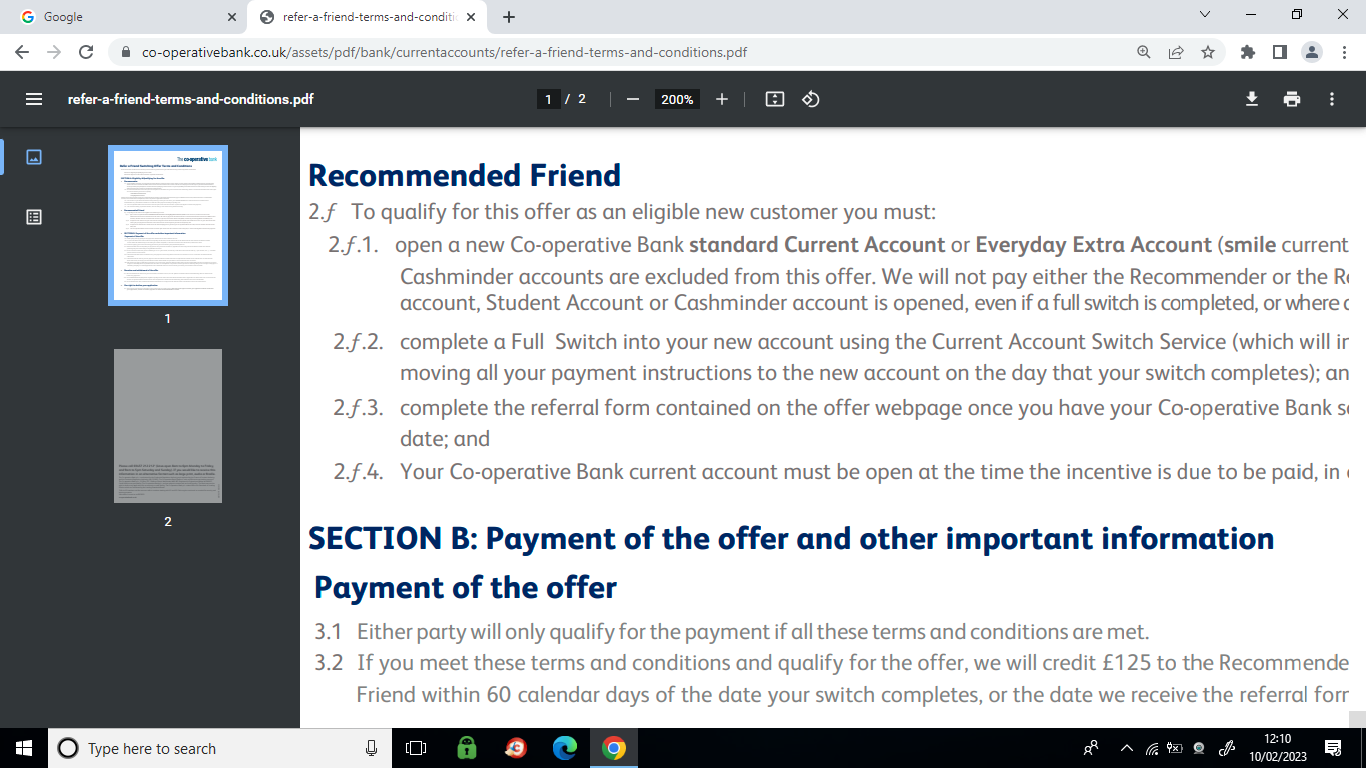Open the green lock app on taskbar
1366x768 pixels.
click(x=467, y=748)
